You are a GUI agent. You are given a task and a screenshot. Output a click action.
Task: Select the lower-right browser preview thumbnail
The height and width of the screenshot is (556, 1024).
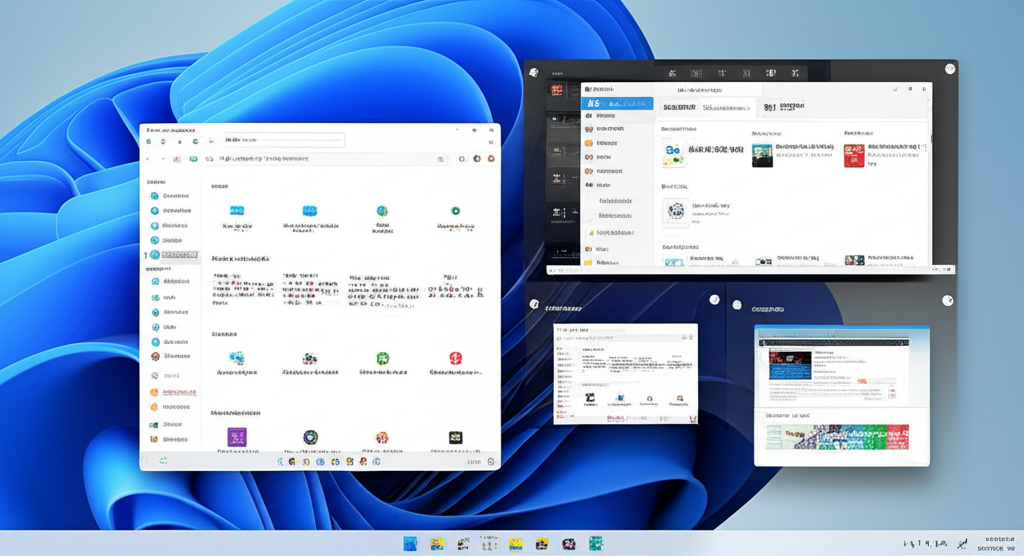[x=841, y=394]
